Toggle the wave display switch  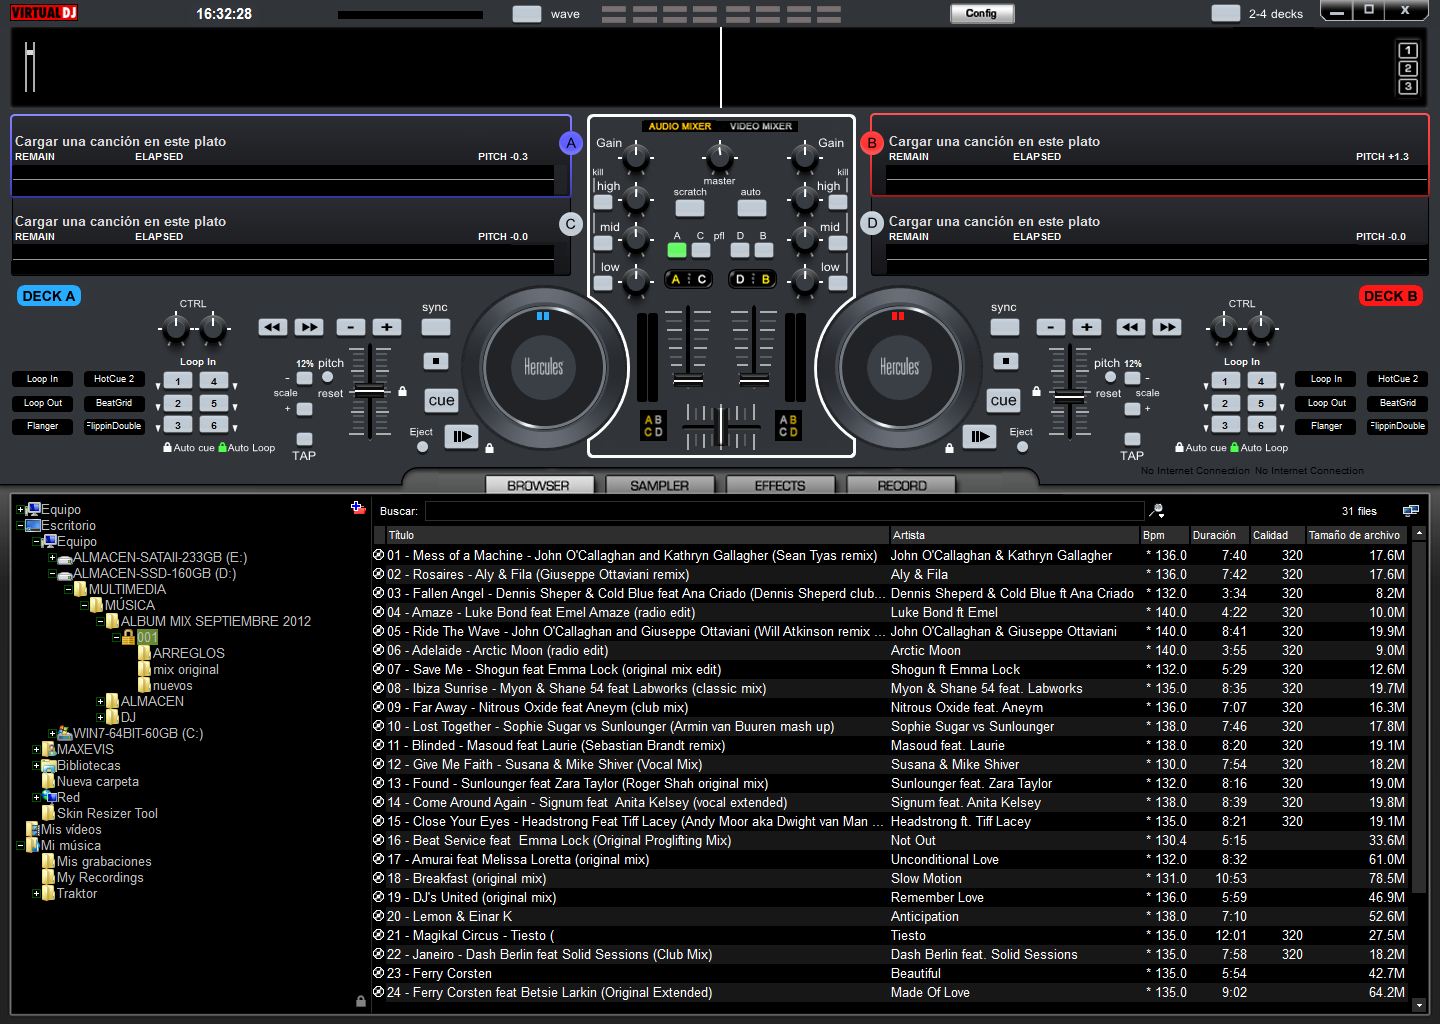pos(526,14)
